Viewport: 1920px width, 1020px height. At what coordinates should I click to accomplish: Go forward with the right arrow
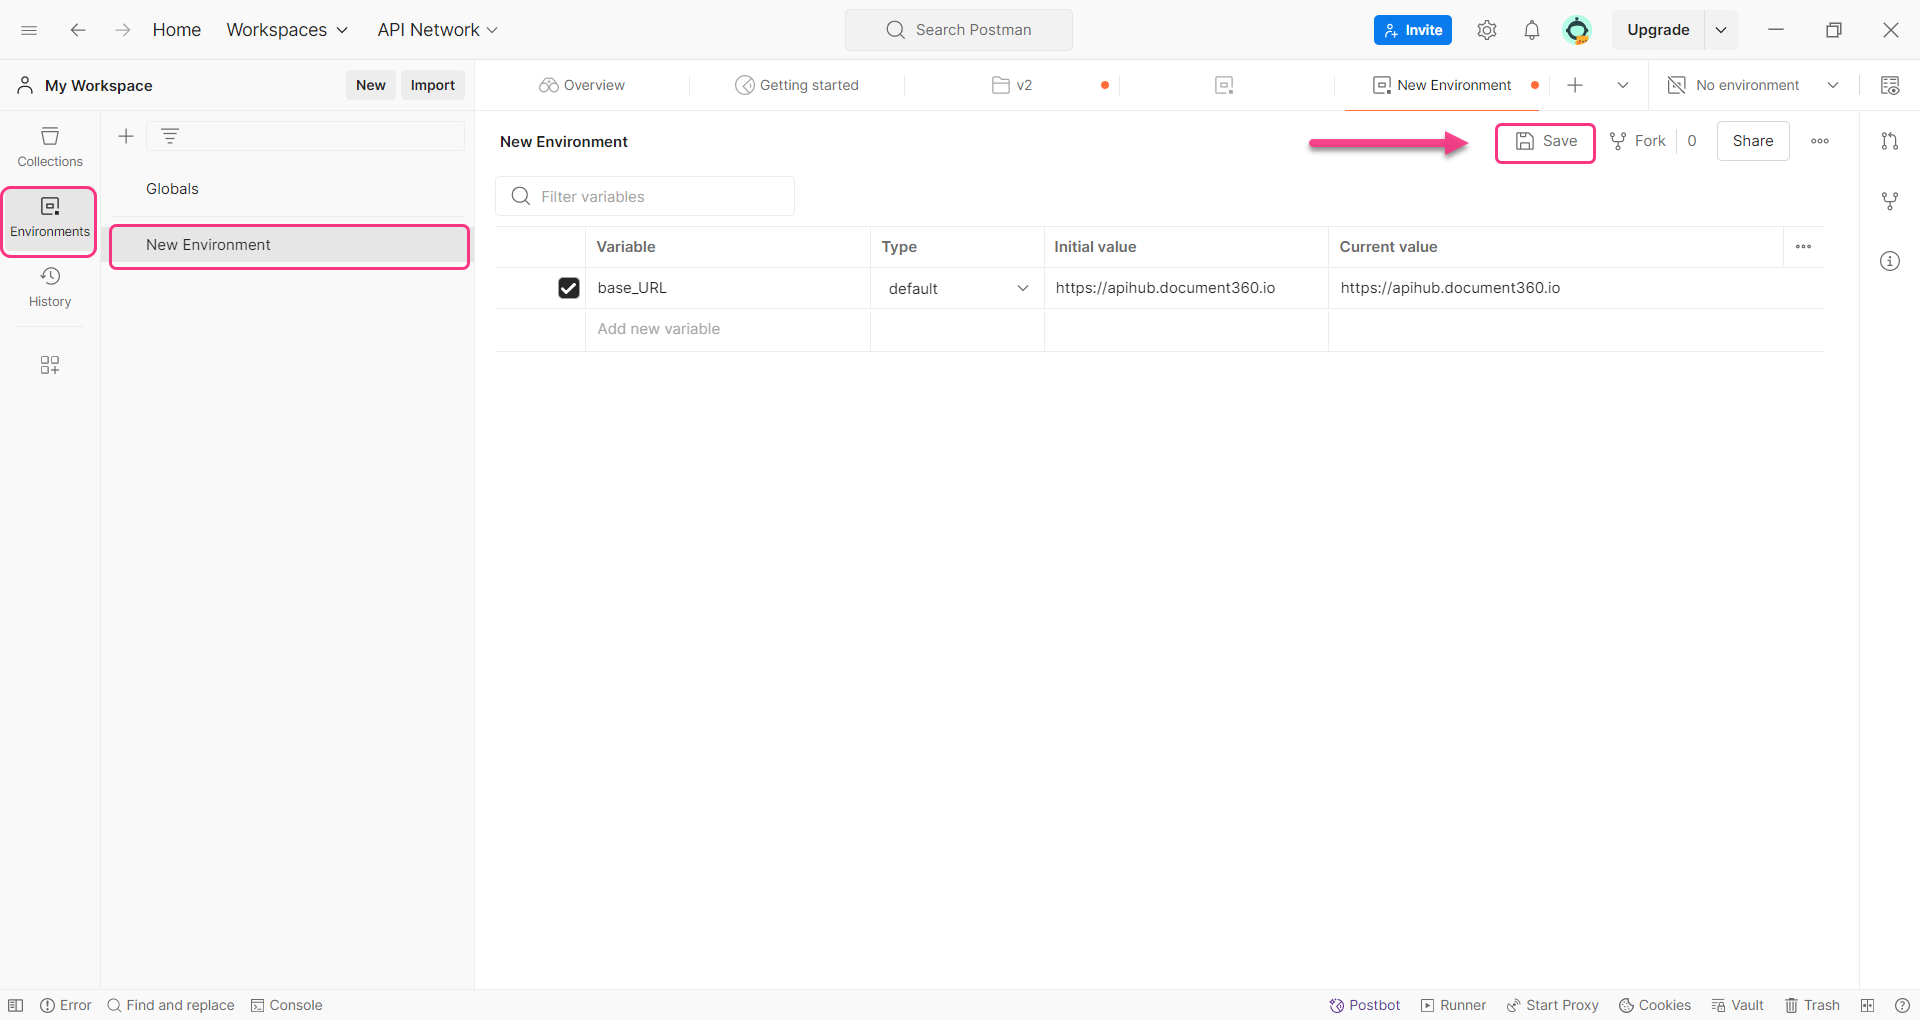123,30
